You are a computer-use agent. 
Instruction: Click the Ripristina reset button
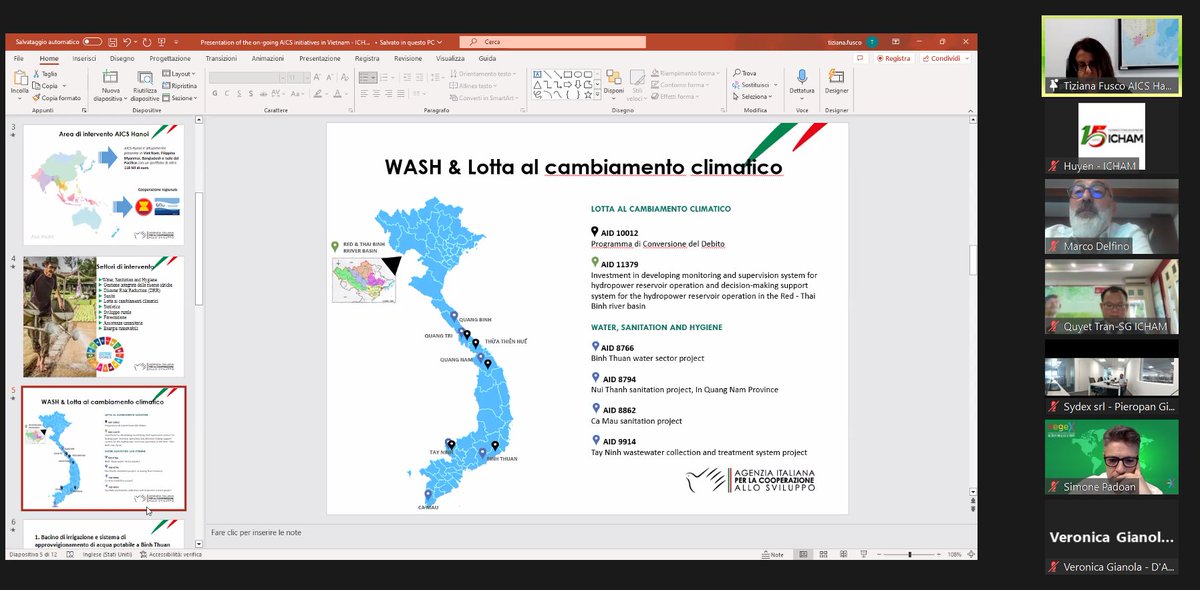click(x=180, y=86)
